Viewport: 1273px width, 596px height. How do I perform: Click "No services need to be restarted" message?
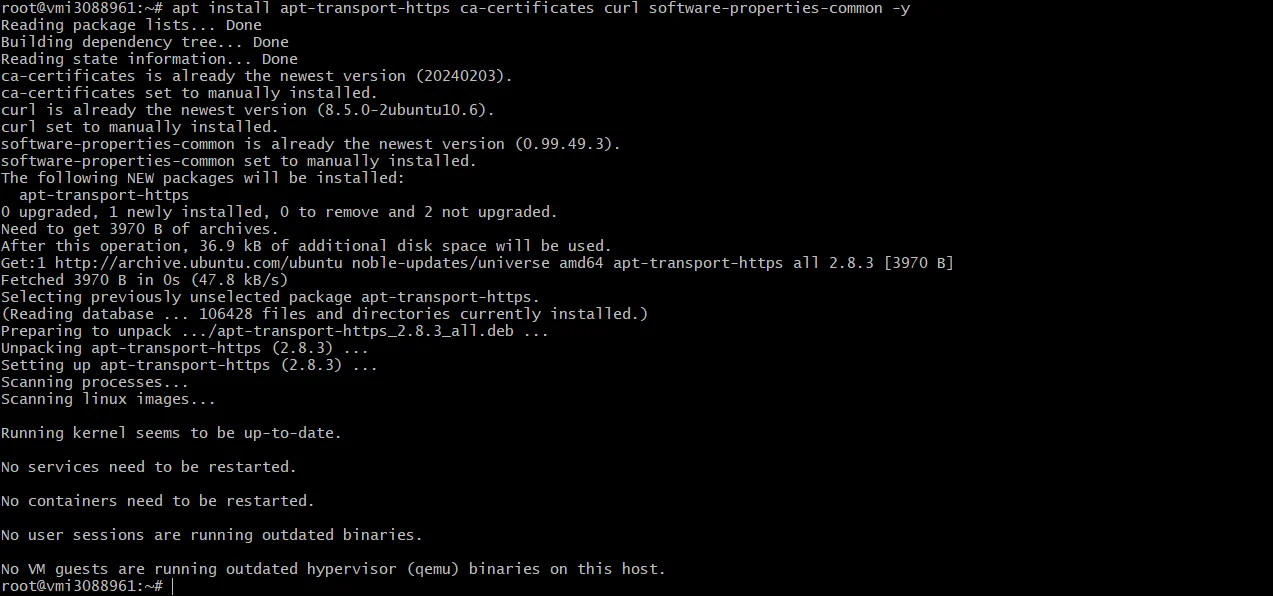click(x=149, y=467)
